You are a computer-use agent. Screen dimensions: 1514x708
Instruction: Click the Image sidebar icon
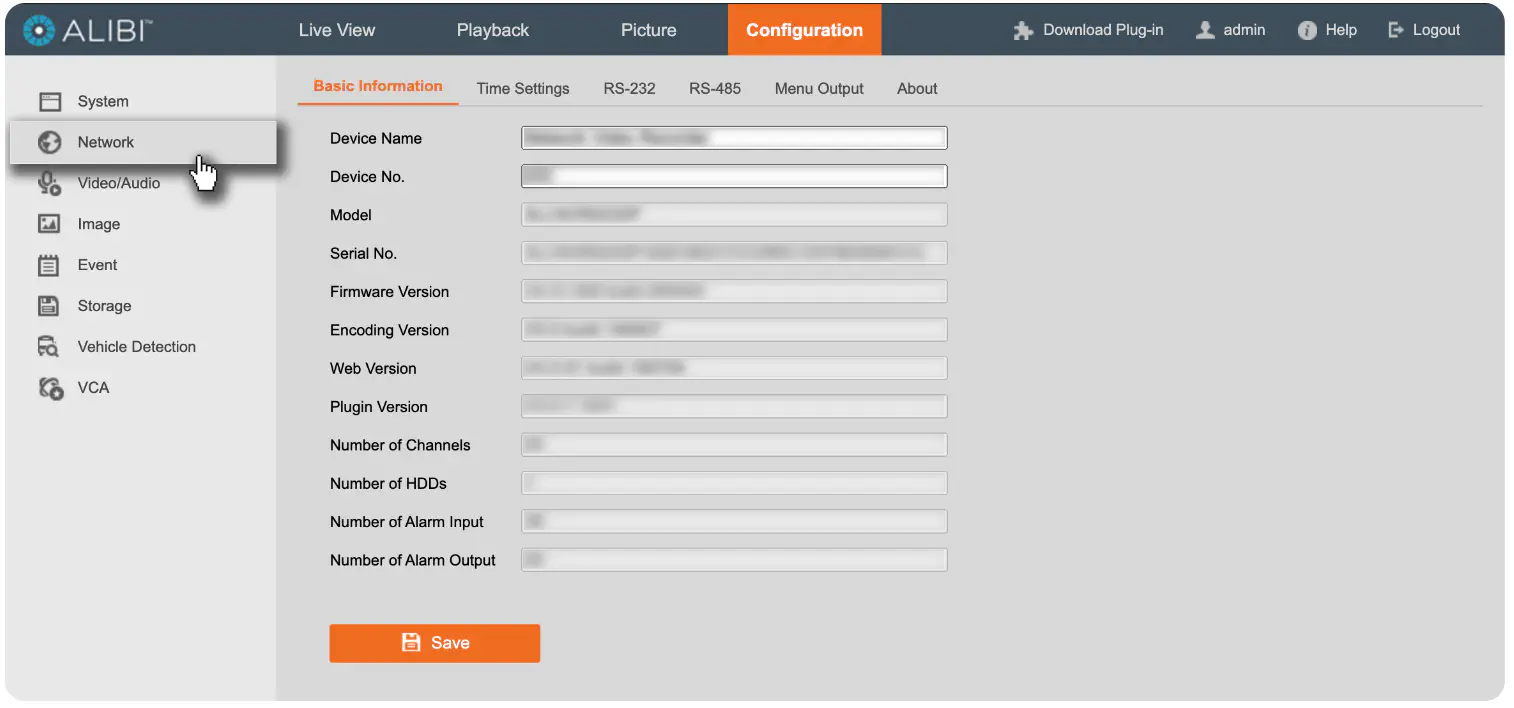tap(50, 224)
